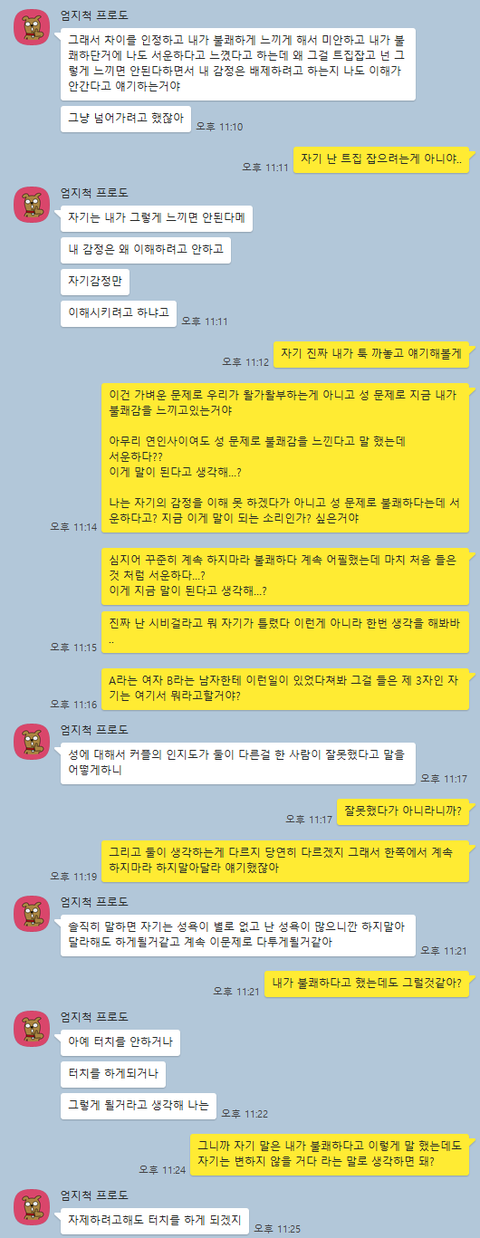The image size is (480, 1238).
Task: Select the "그냥 넘어가려고 했잖아" message bubble
Action: [125, 118]
